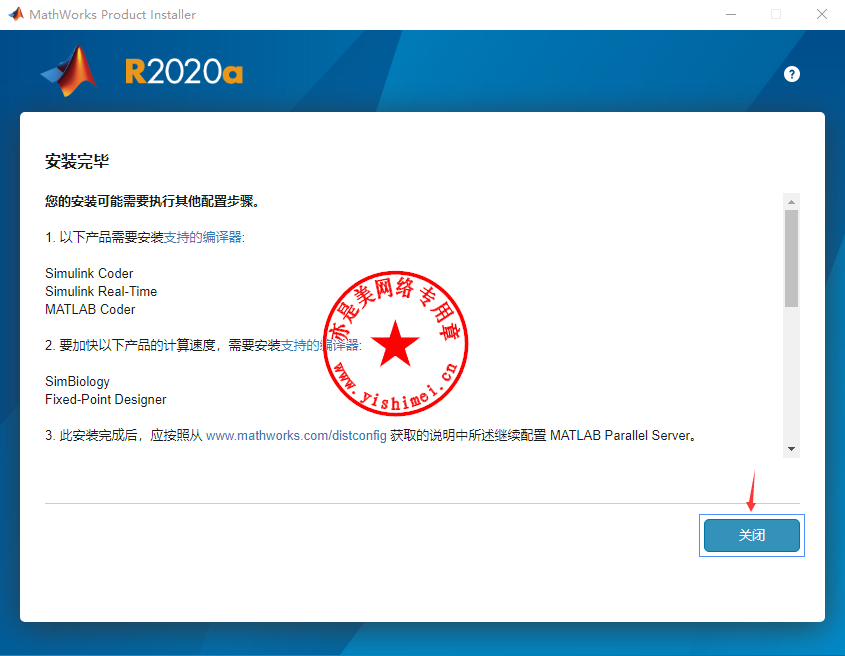Click the MATLAB logo in the header
This screenshot has width=845, height=656.
[69, 71]
